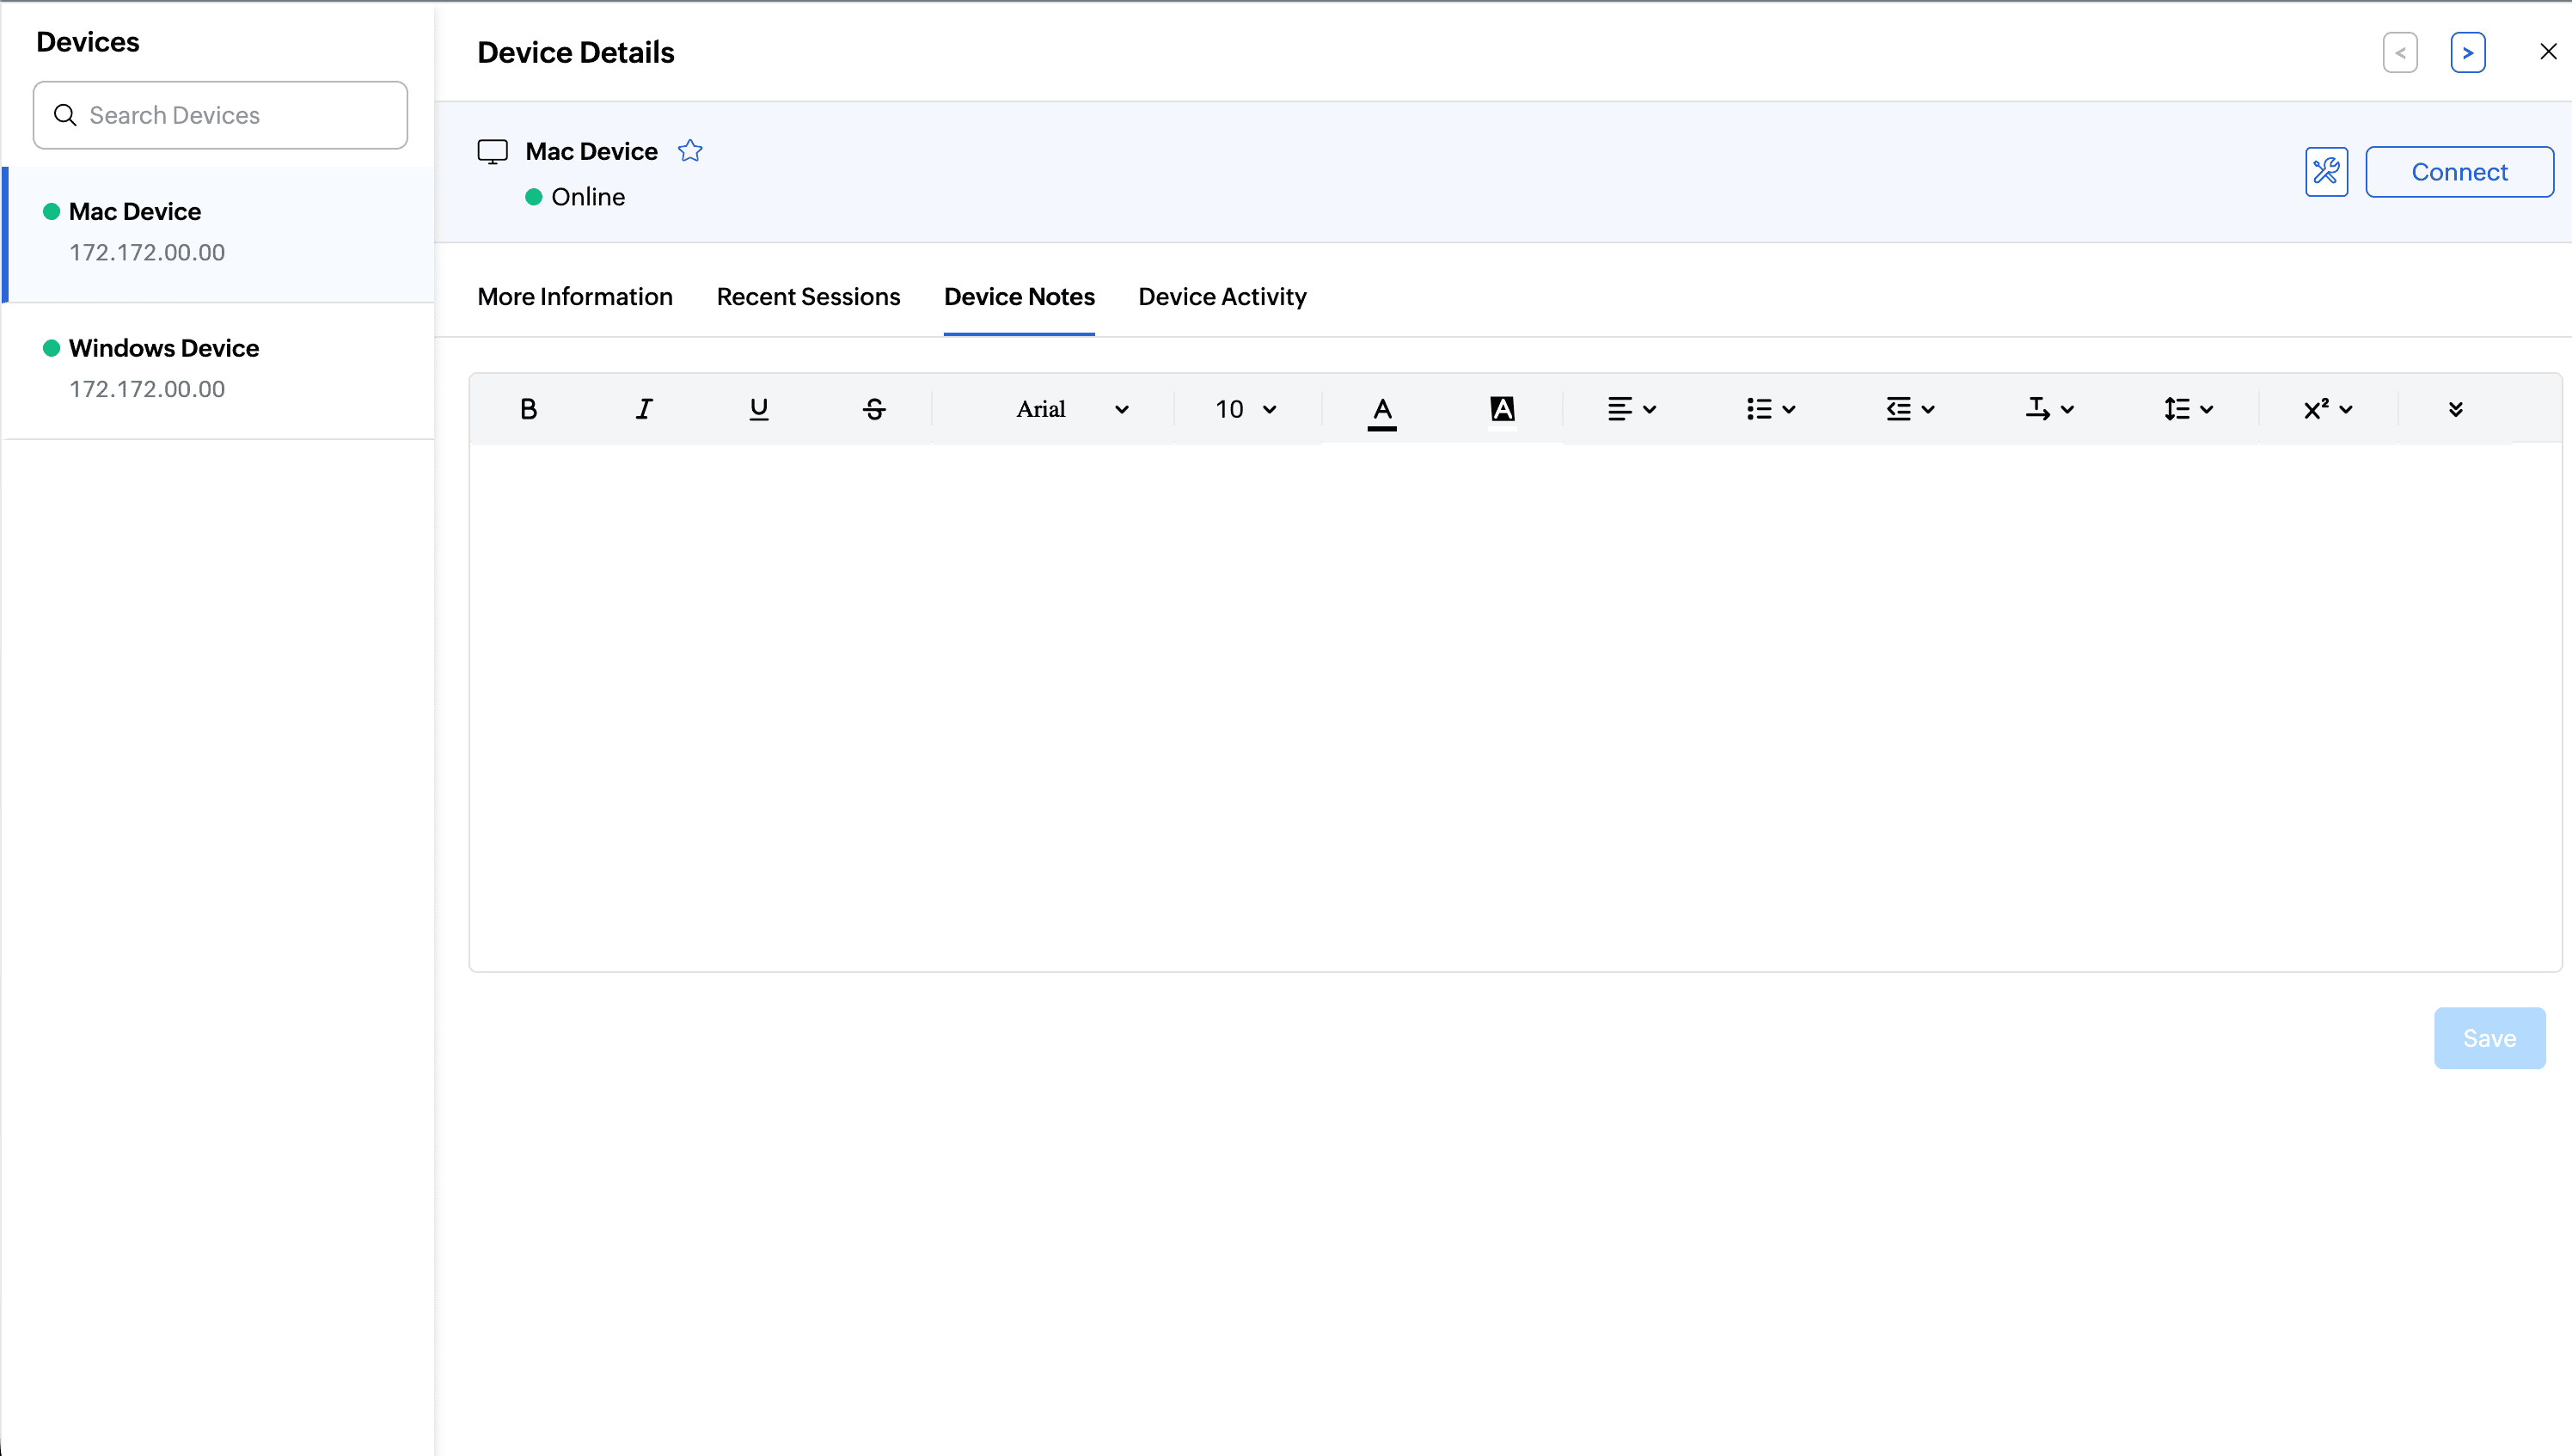Choose font text color

click(1382, 409)
